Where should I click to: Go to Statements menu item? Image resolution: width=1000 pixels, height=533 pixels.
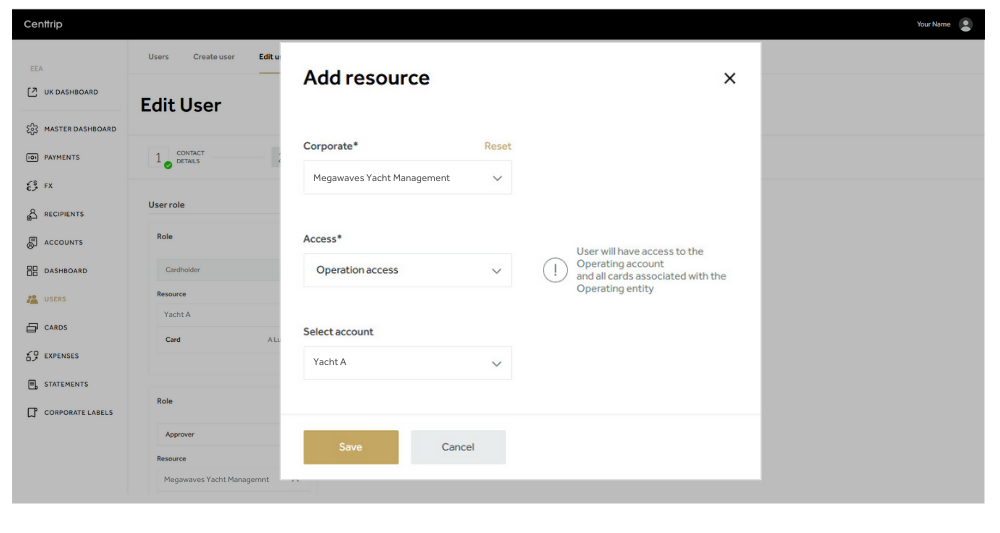[x=66, y=384]
